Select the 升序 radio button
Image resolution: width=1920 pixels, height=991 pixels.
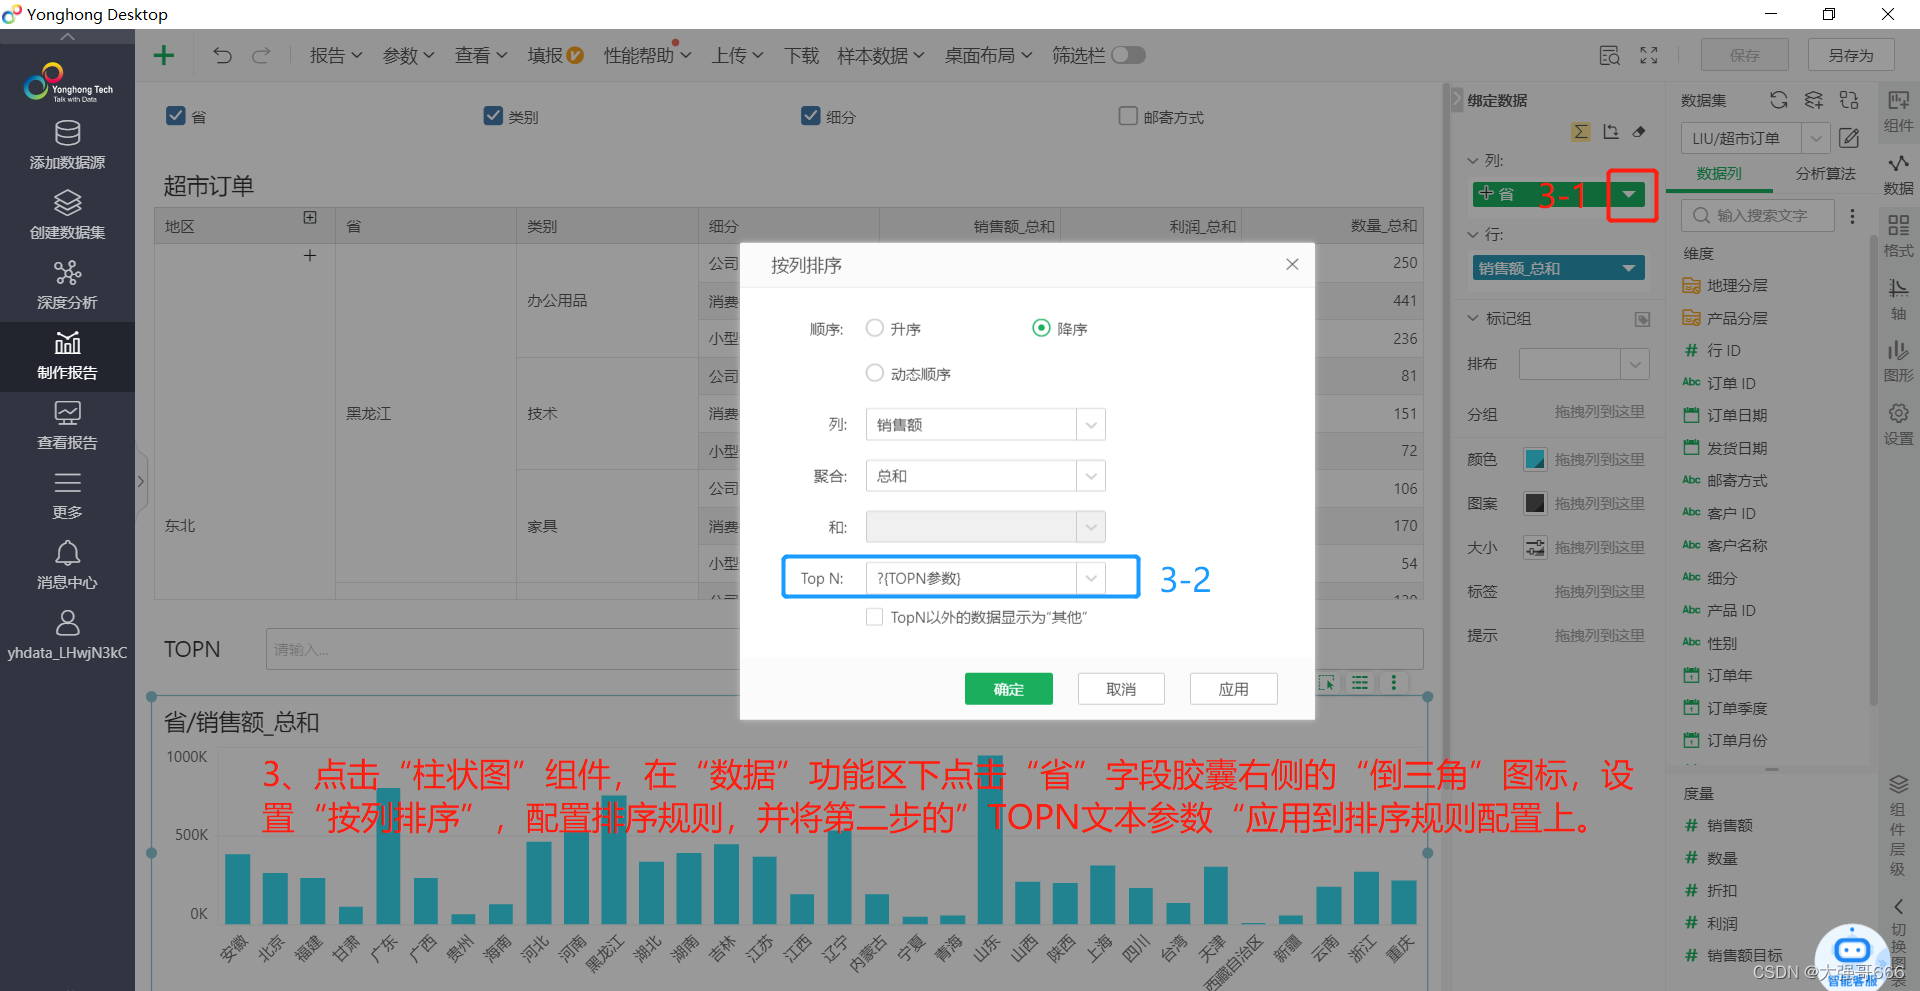click(875, 328)
